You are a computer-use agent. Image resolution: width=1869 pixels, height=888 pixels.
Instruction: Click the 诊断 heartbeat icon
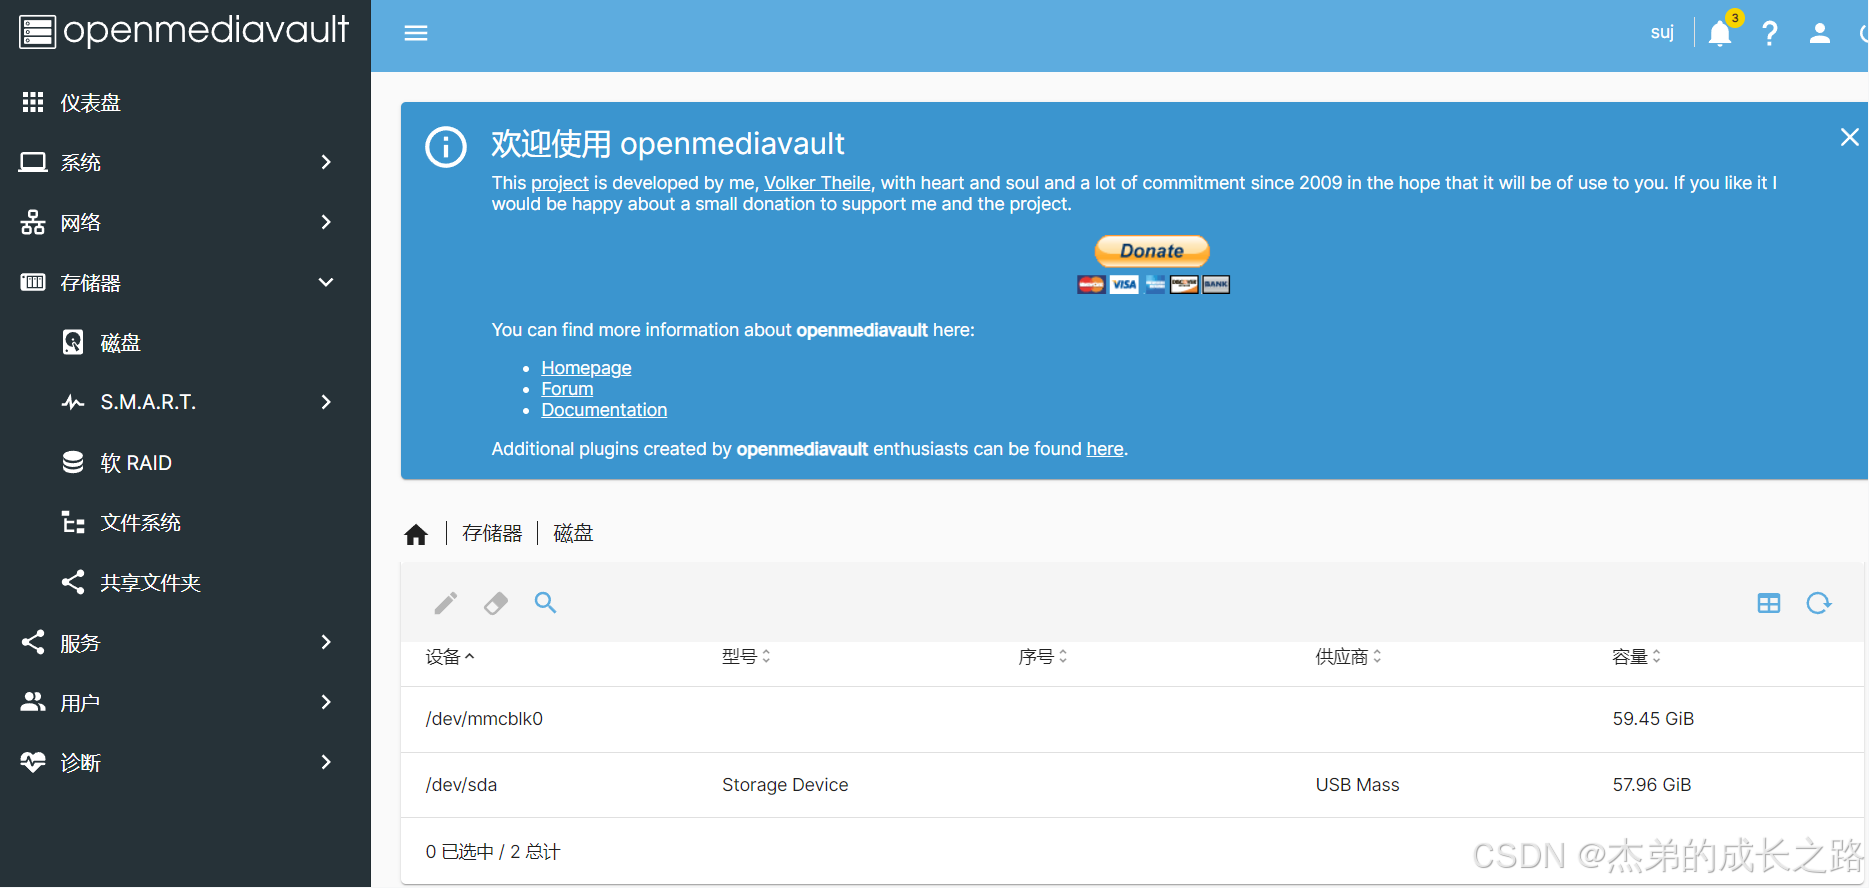33,762
